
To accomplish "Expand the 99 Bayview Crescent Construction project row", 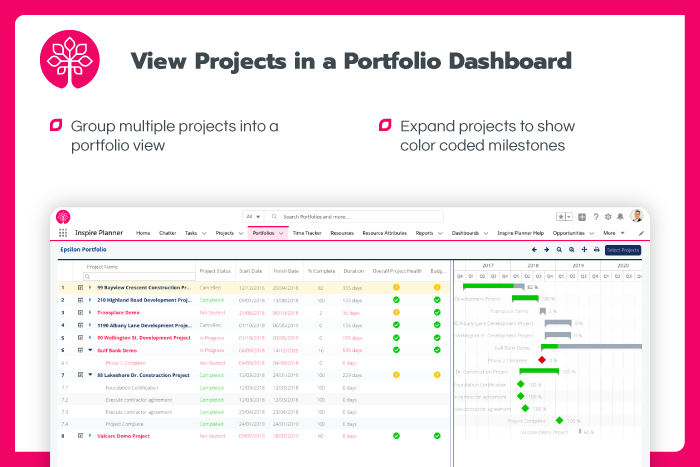I will tap(90, 288).
